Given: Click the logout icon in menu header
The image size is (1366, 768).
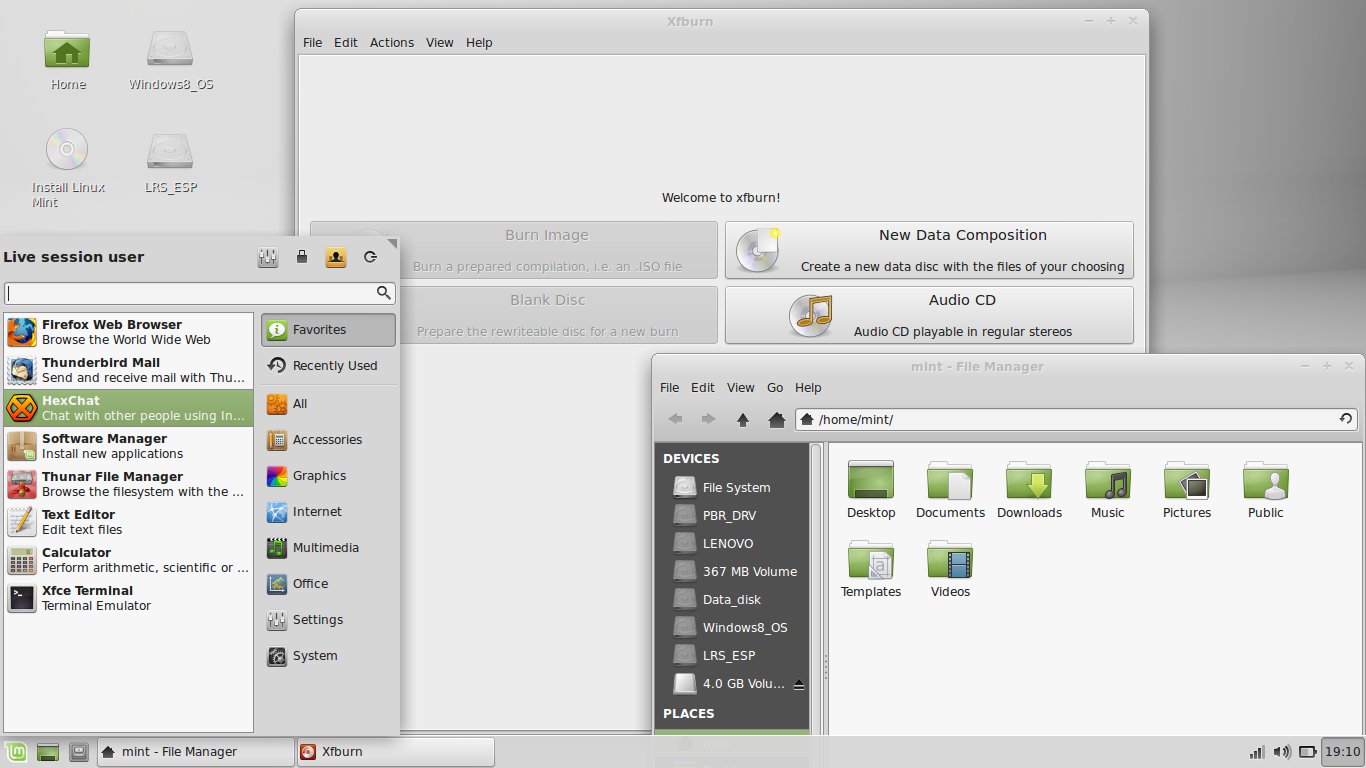Looking at the screenshot, I should click(x=370, y=257).
